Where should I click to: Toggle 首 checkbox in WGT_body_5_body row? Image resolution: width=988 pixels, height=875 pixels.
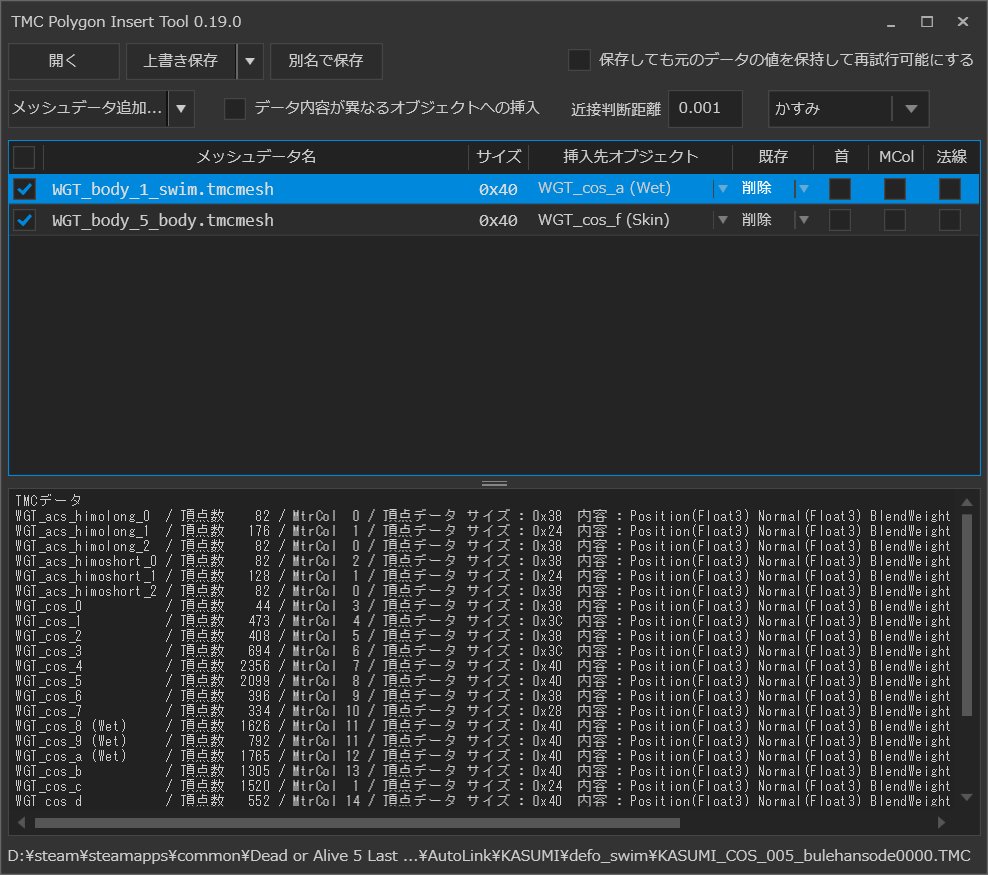[x=840, y=220]
